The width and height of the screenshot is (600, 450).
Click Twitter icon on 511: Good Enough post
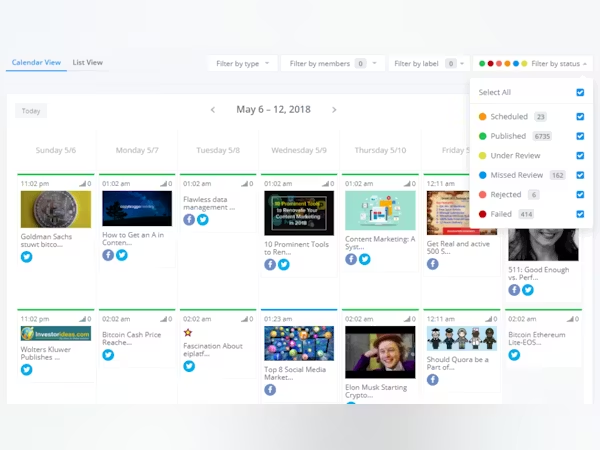528,290
